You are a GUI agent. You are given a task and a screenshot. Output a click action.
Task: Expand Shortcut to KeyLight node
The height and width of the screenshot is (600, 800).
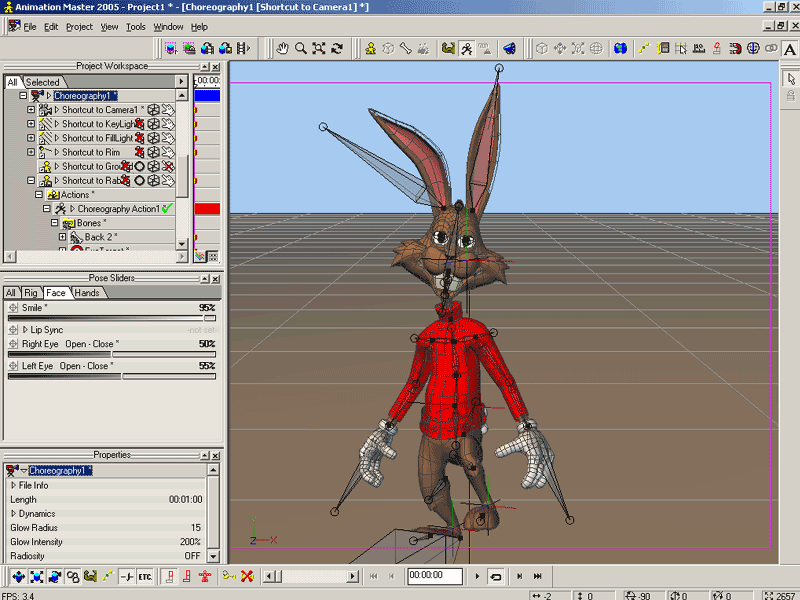31,124
